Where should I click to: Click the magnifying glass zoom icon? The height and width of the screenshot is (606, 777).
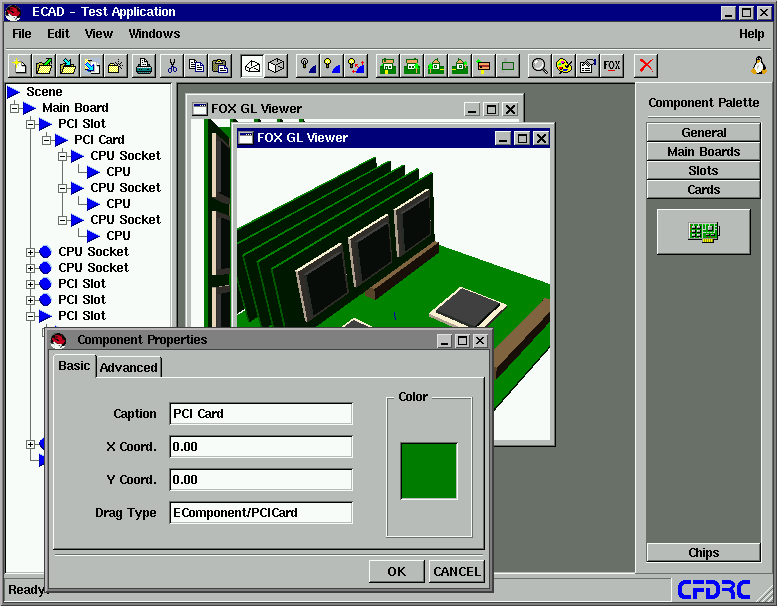(x=539, y=66)
